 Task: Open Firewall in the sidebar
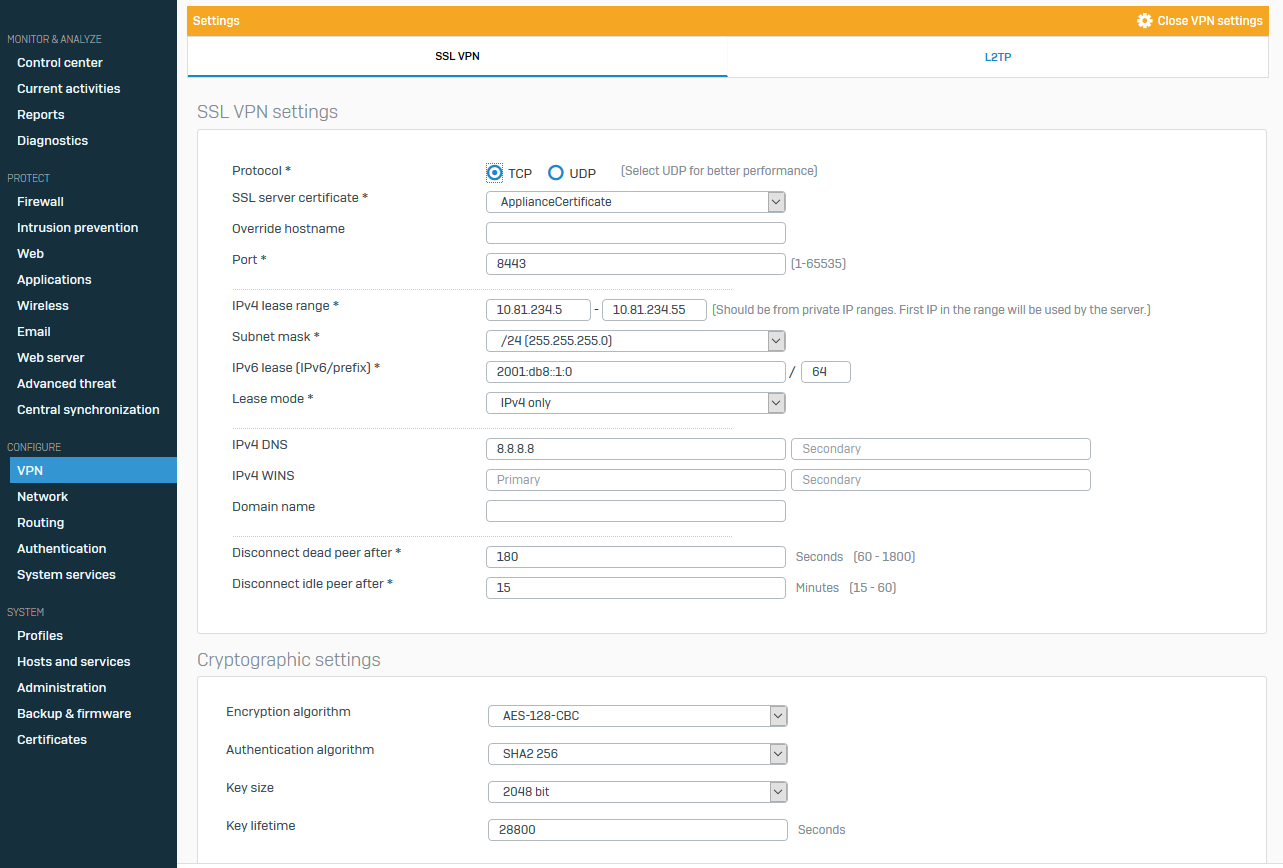point(40,202)
